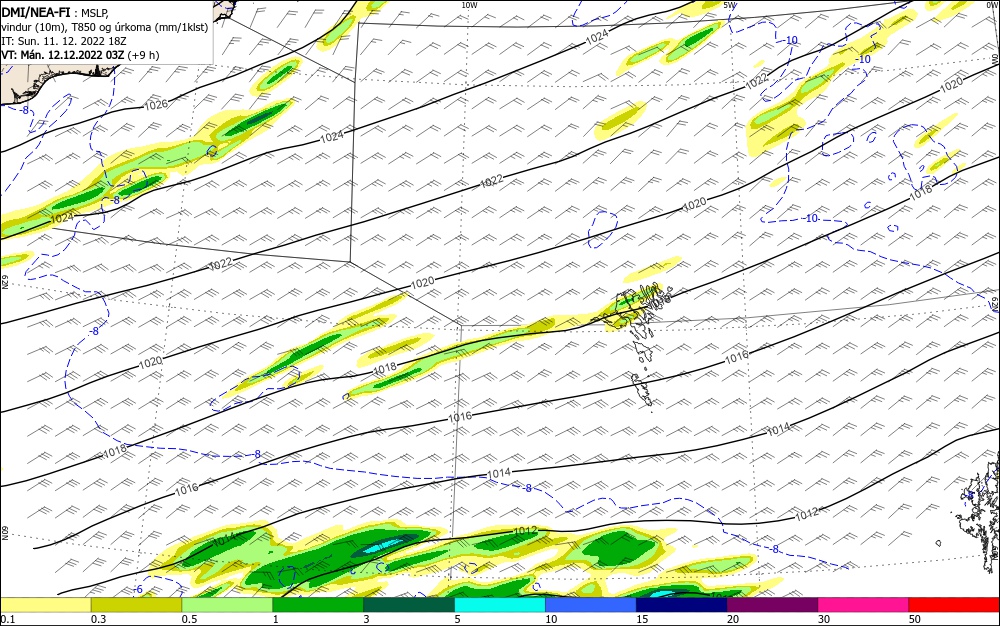The width and height of the screenshot is (1000, 626).
Task: Click the dark green 3–5 legend swatch
Action: coord(409,605)
